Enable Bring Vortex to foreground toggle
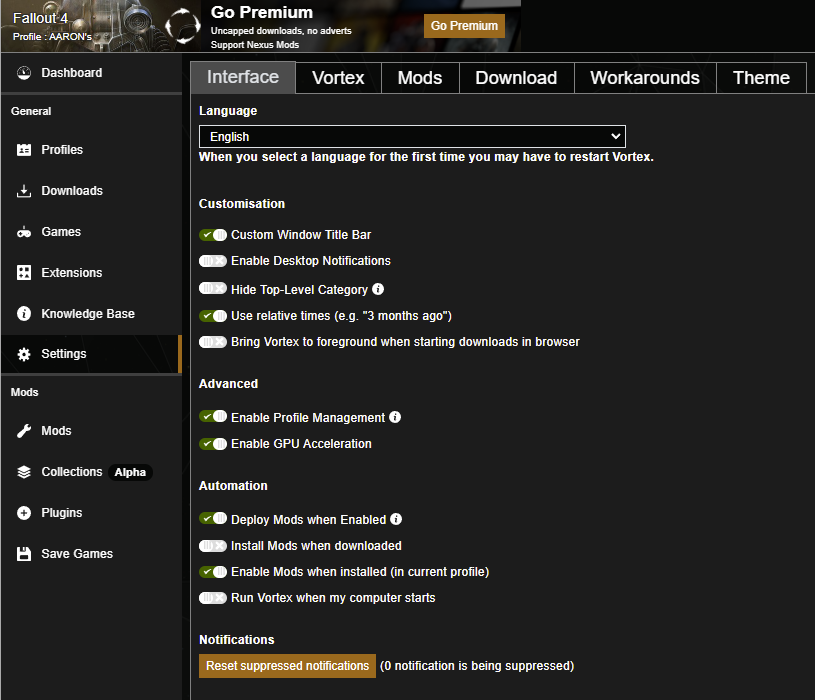The image size is (815, 700). tap(213, 342)
